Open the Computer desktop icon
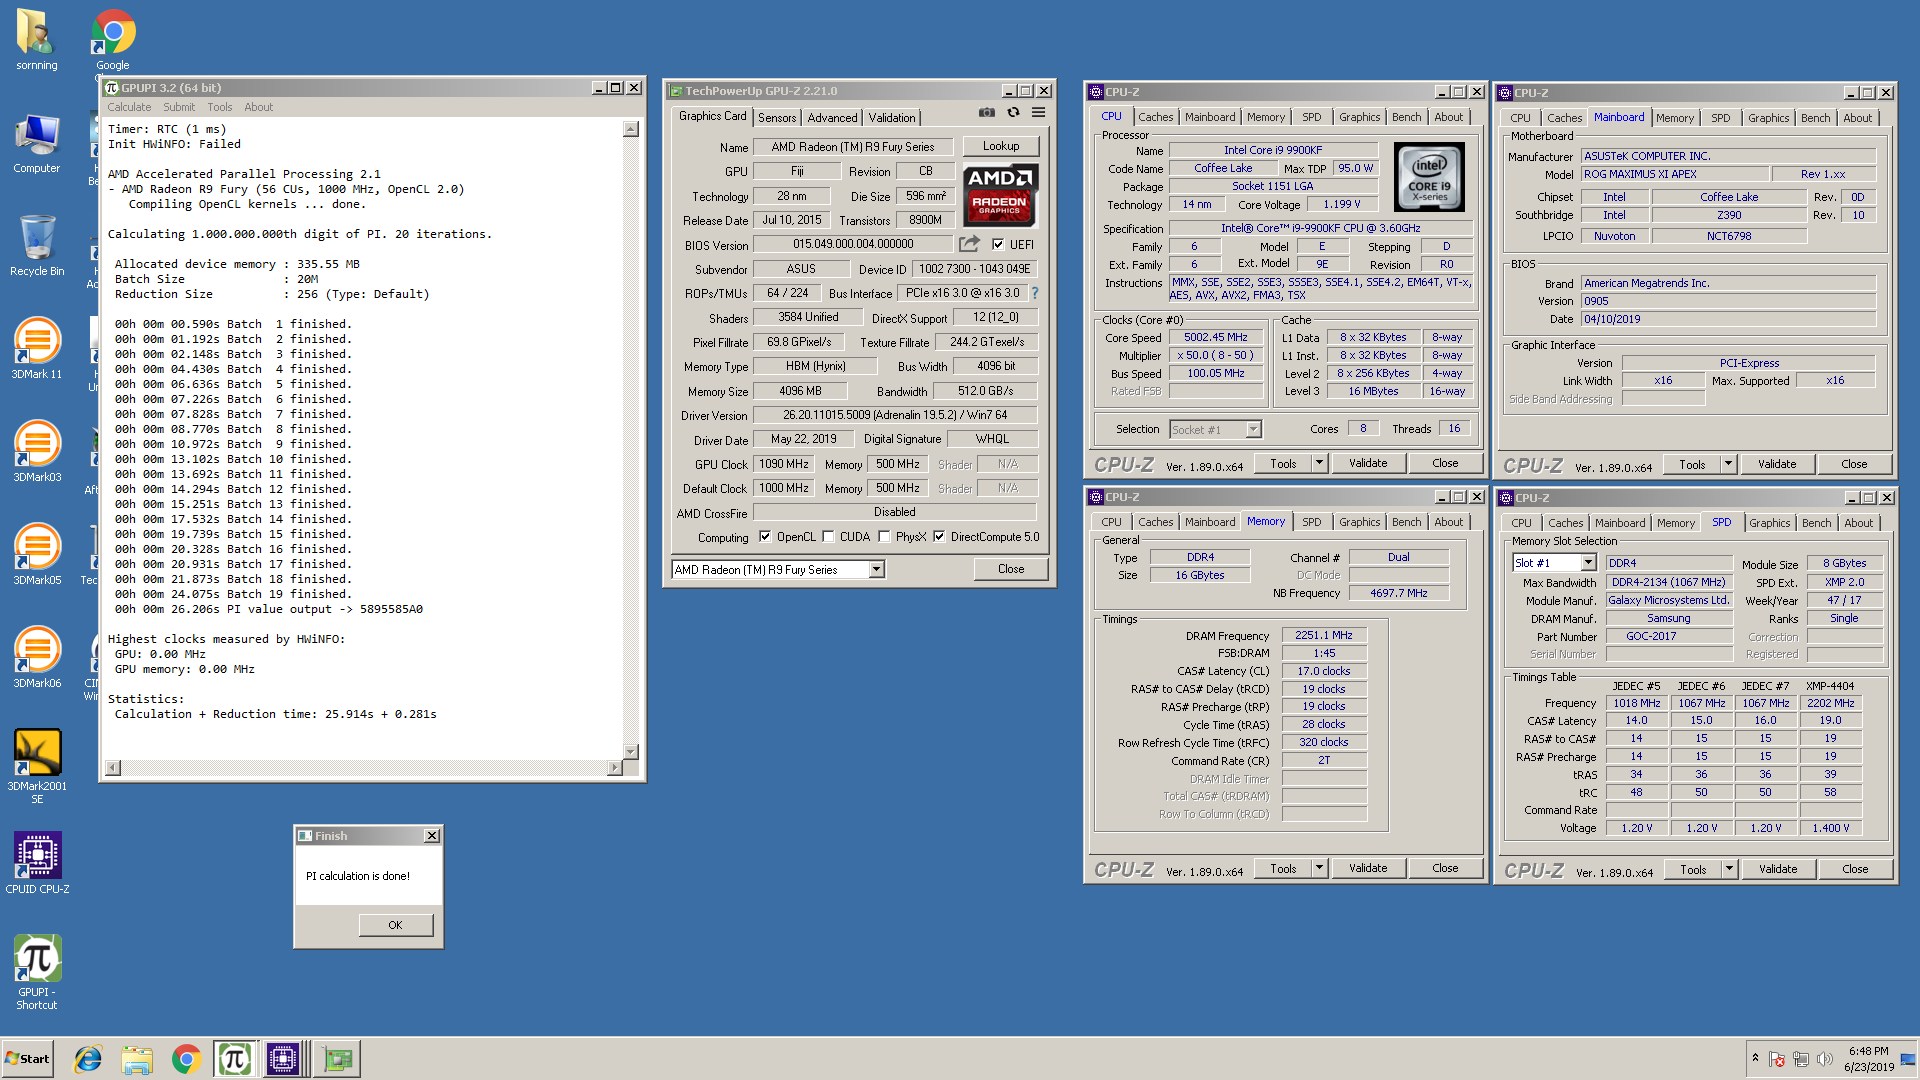 [36, 144]
